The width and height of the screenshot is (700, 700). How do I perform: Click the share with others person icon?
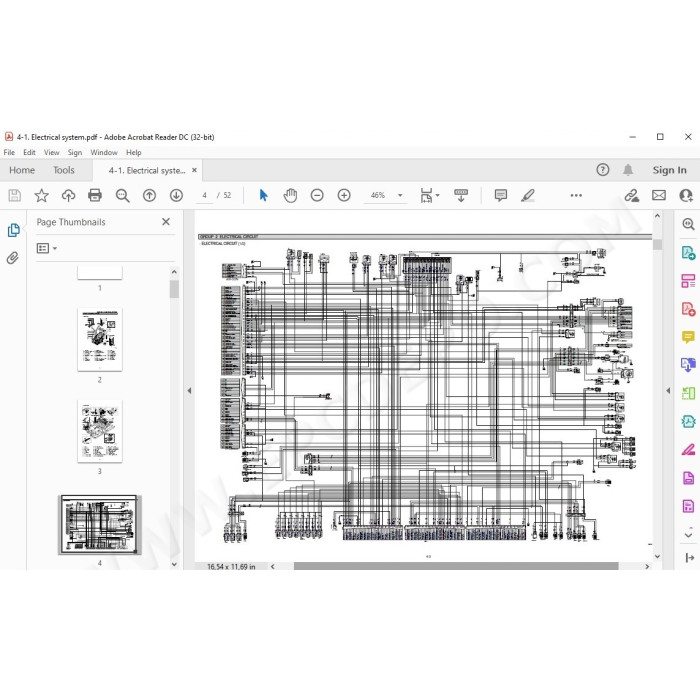686,196
